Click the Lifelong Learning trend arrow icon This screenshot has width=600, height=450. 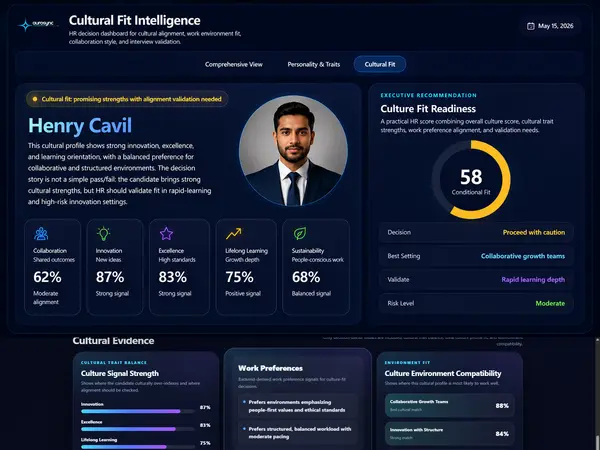pyautogui.click(x=233, y=233)
